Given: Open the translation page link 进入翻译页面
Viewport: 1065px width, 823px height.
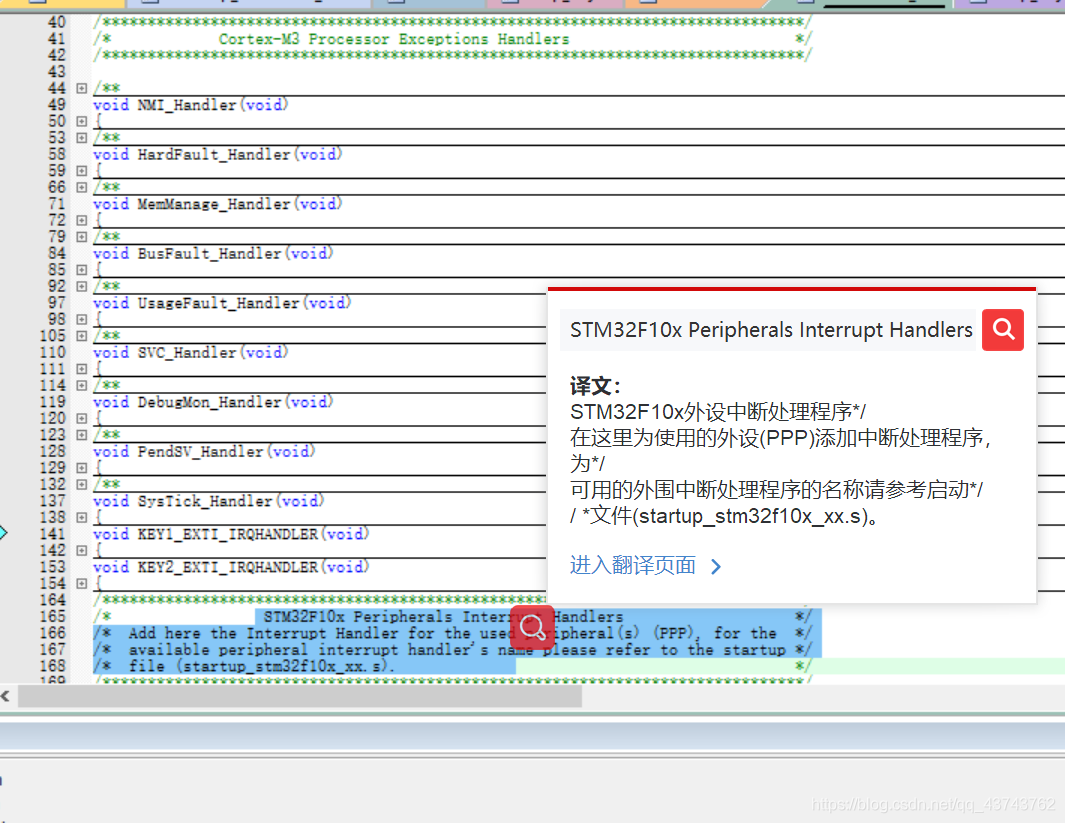Looking at the screenshot, I should click(645, 565).
